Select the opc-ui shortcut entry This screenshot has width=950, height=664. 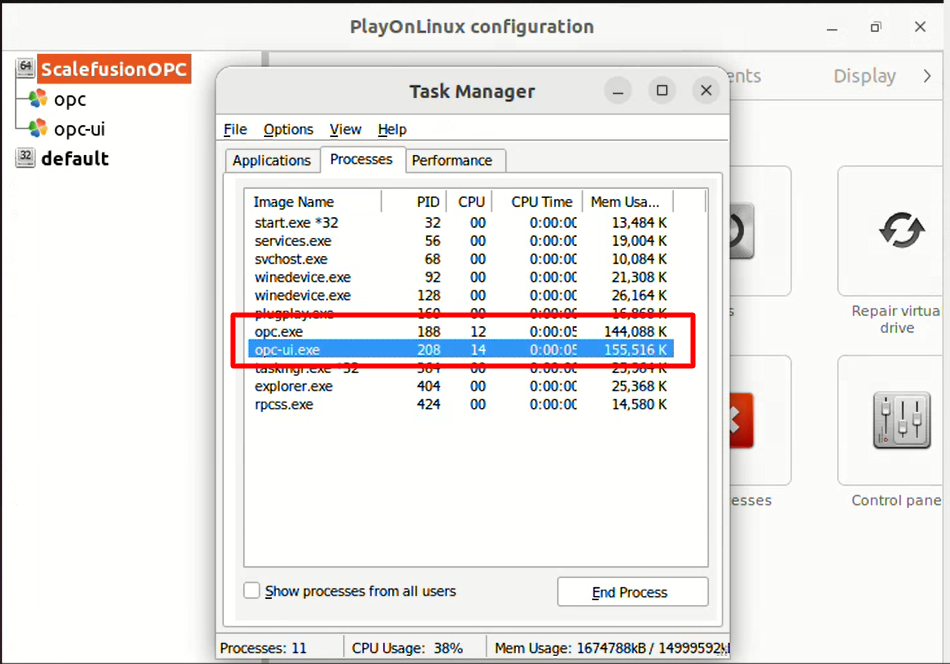point(79,128)
